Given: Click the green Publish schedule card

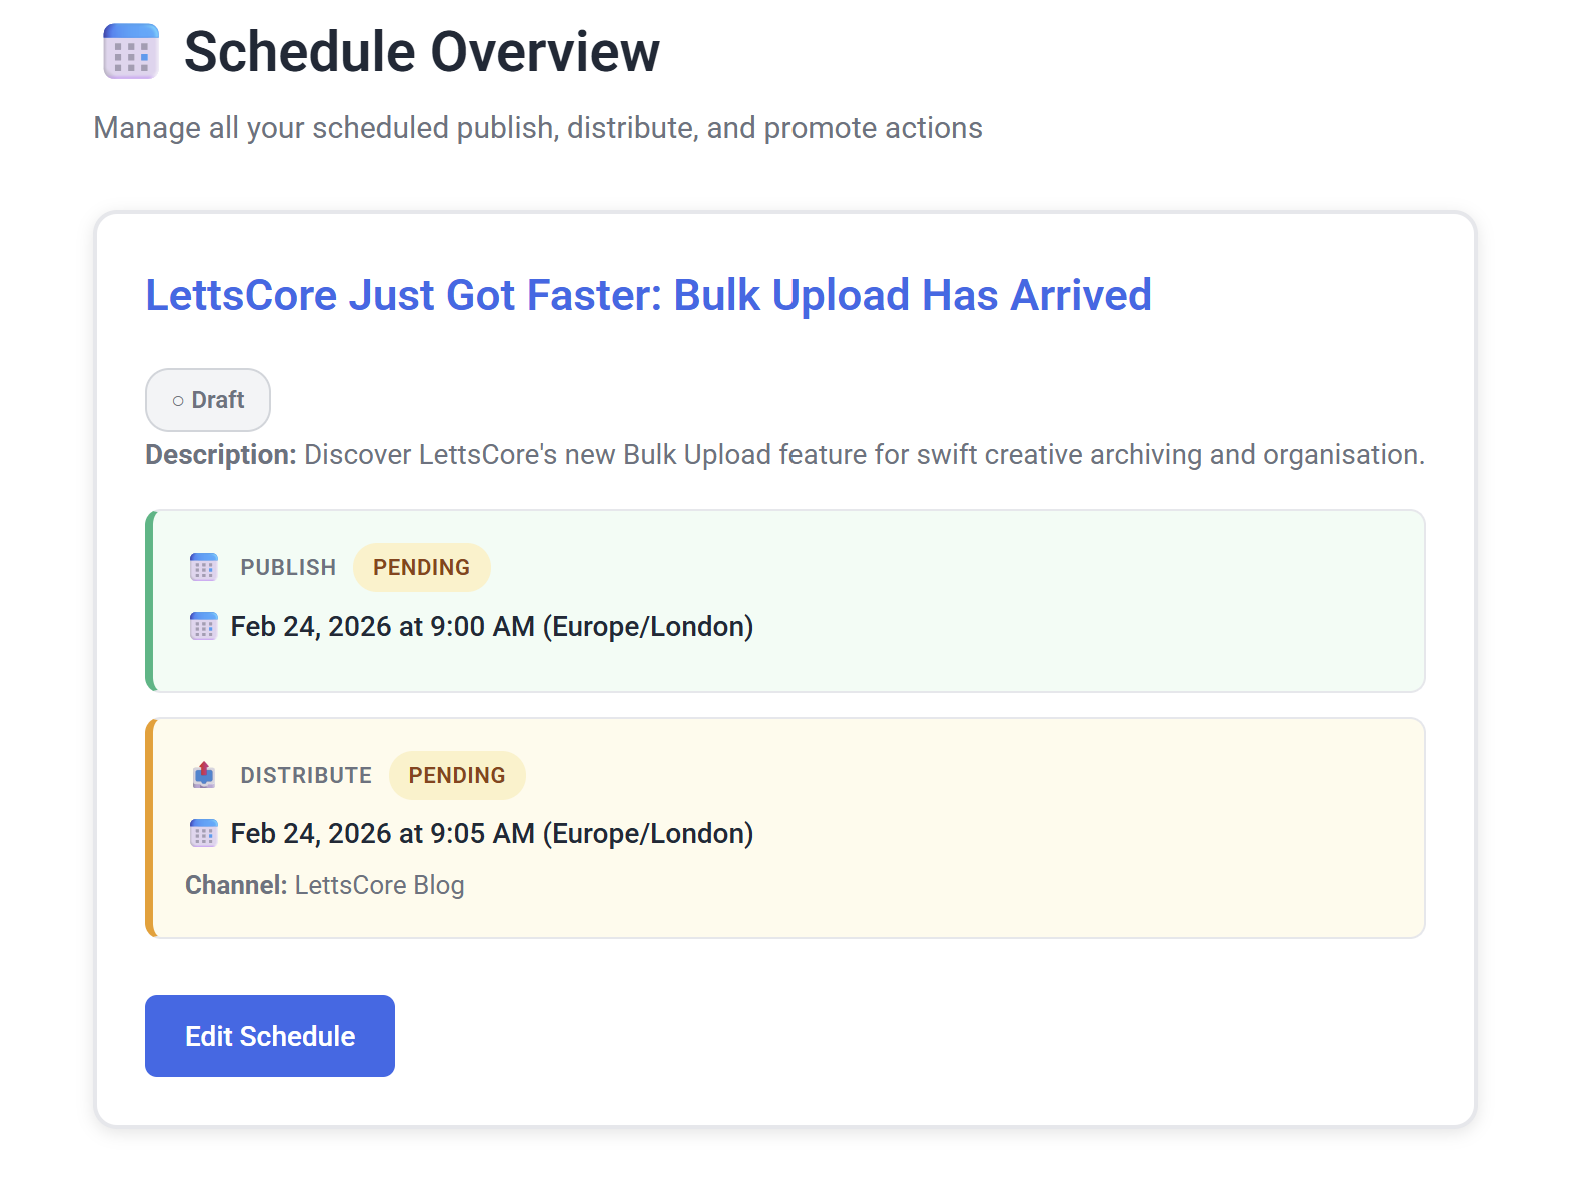Looking at the screenshot, I should click(785, 601).
